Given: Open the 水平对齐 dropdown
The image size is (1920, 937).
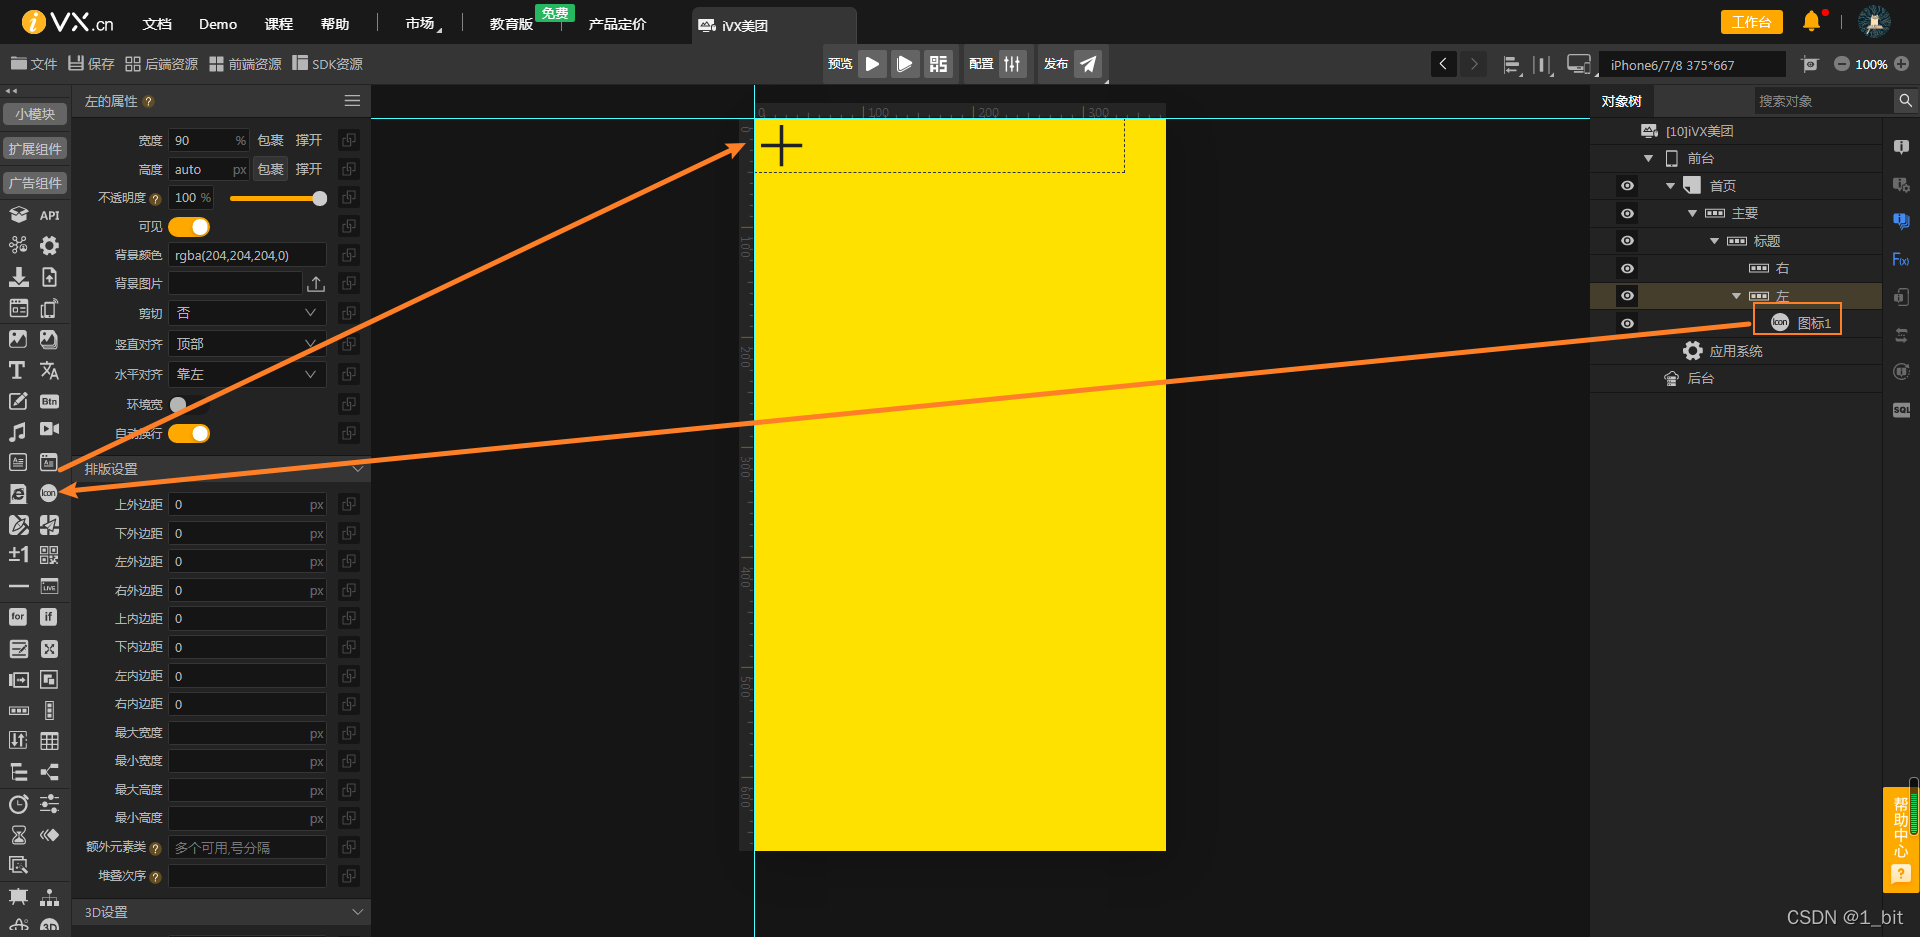Looking at the screenshot, I should coord(247,374).
